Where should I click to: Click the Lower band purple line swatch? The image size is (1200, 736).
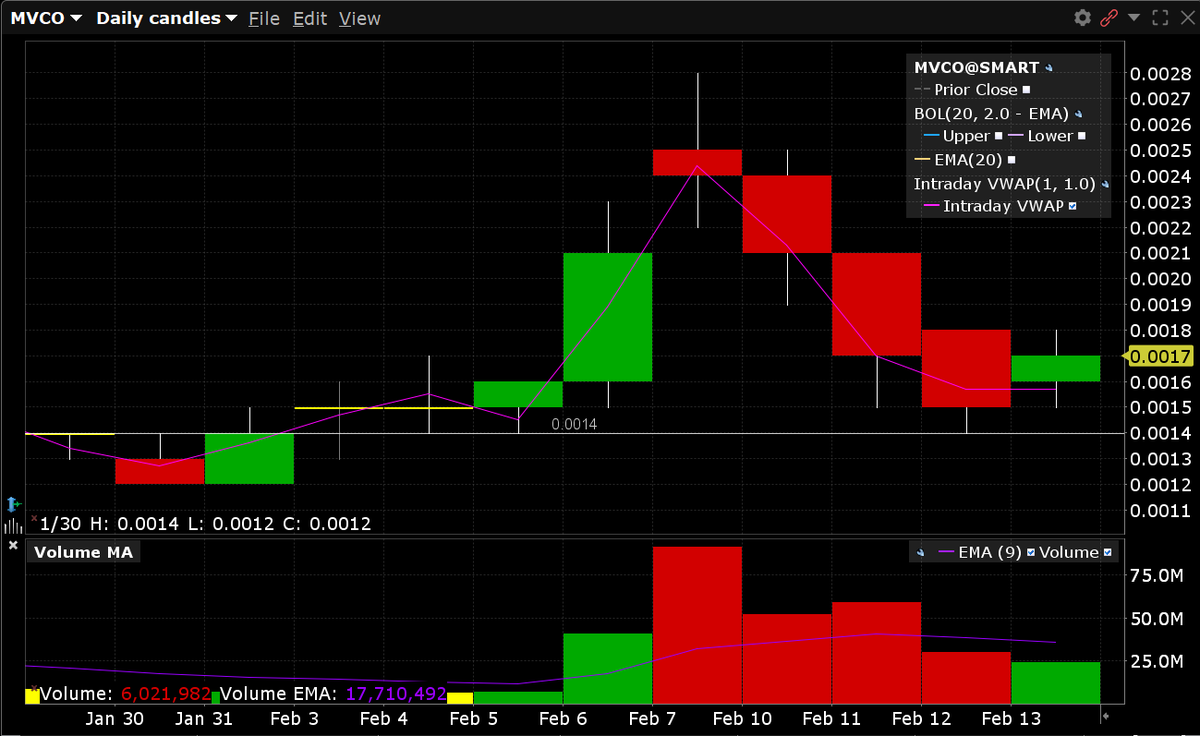coord(1016,136)
